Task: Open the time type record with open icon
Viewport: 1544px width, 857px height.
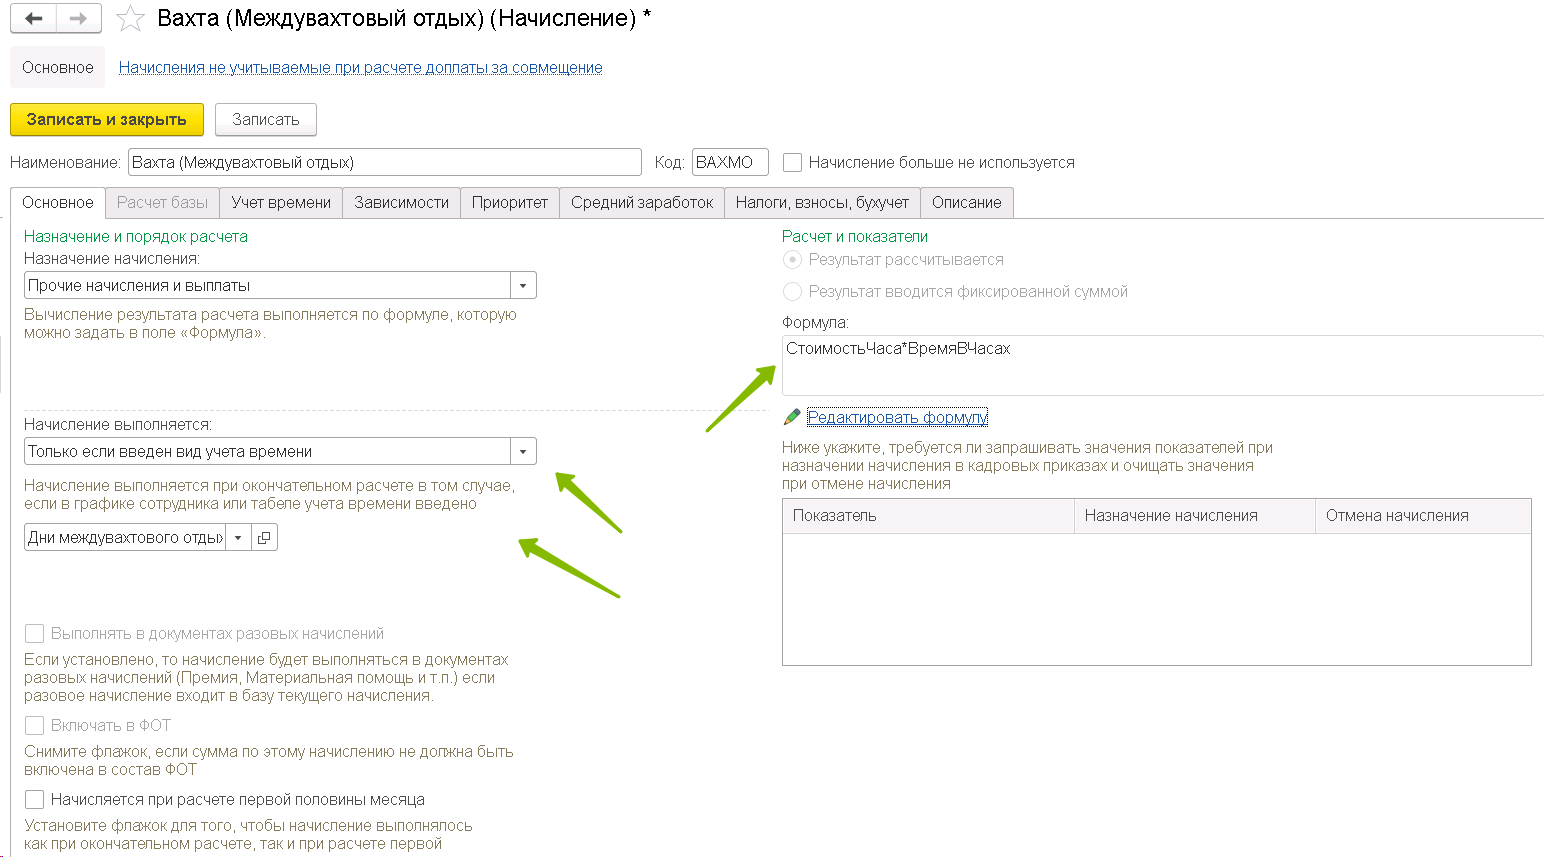Action: [264, 538]
